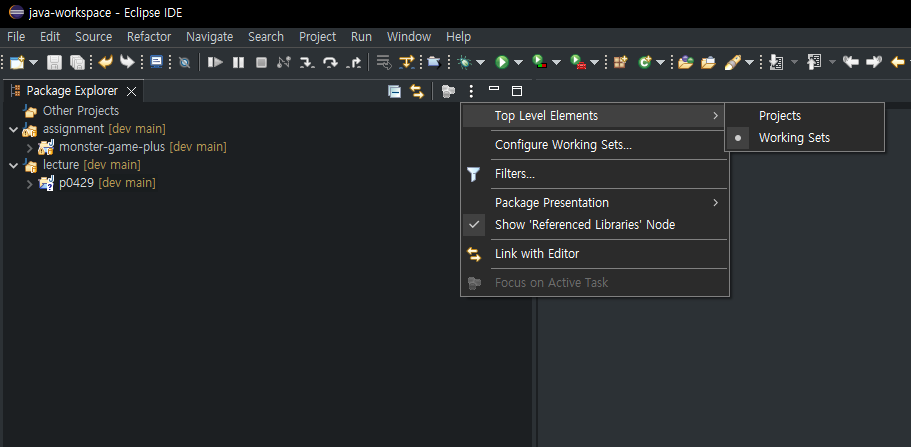Click the New wizard toolbar icon

tap(17, 62)
